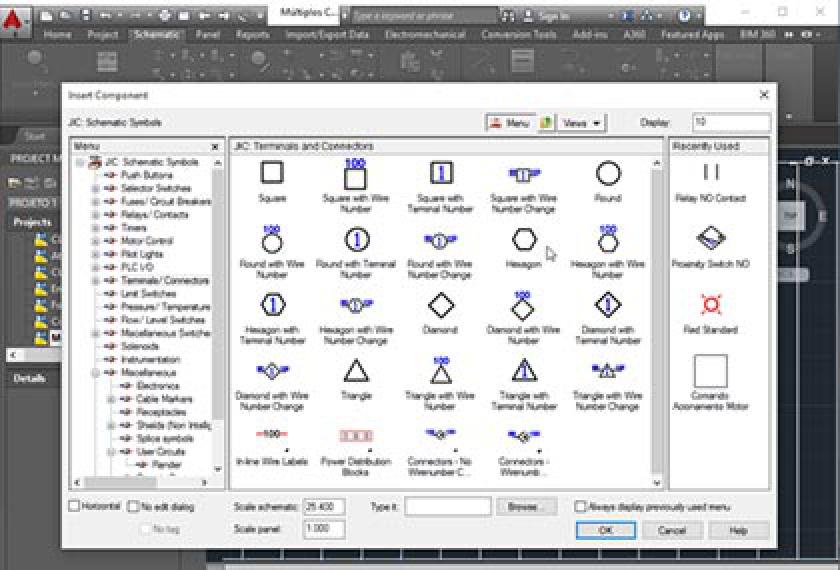Screen dimensions: 840x570
Task: Switch to the Panel ribbon tab
Action: (208, 34)
